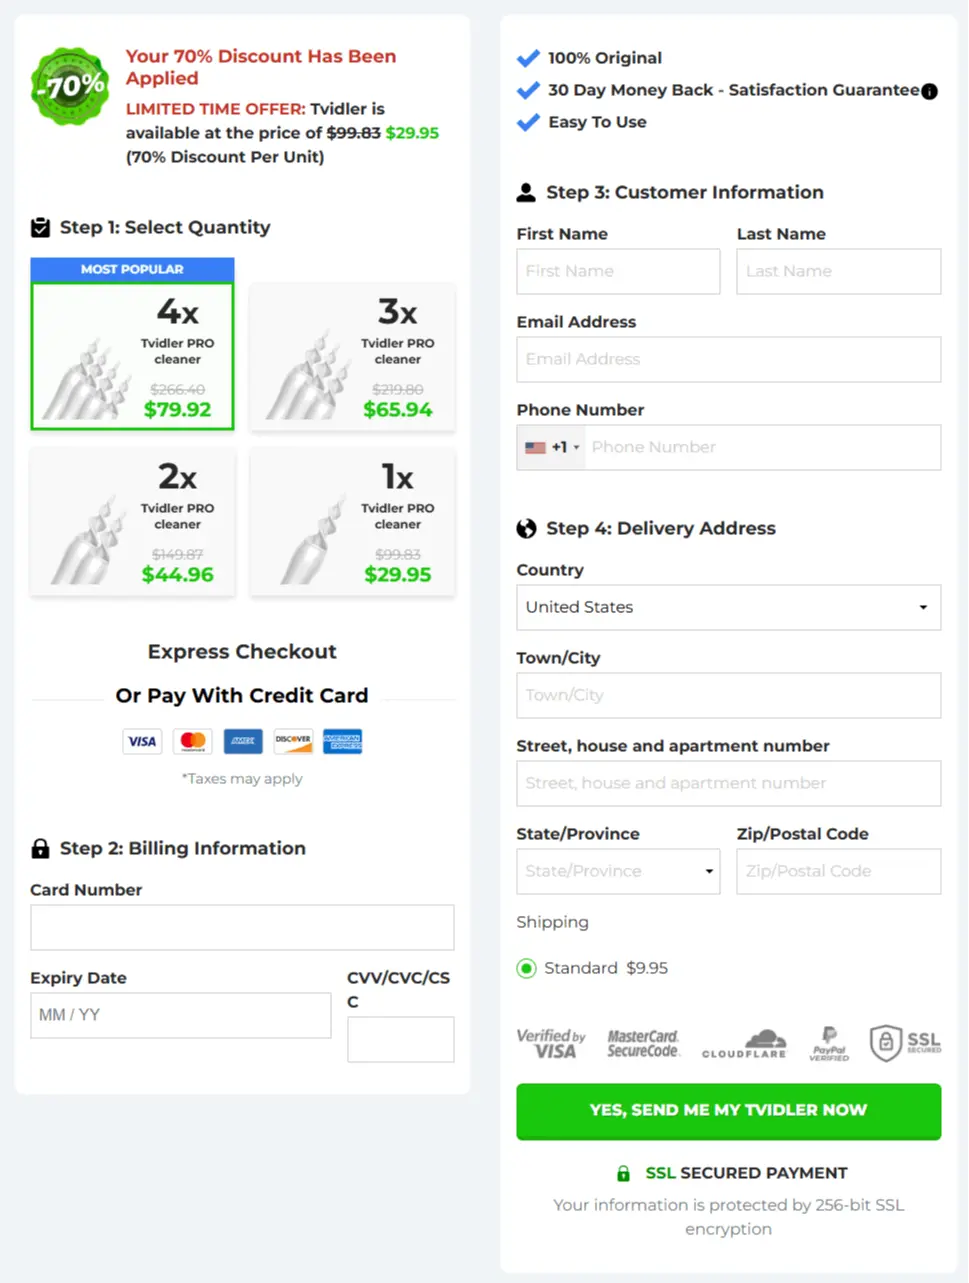The height and width of the screenshot is (1283, 969).
Task: Click the SSL Secured shield badge
Action: (x=905, y=1043)
